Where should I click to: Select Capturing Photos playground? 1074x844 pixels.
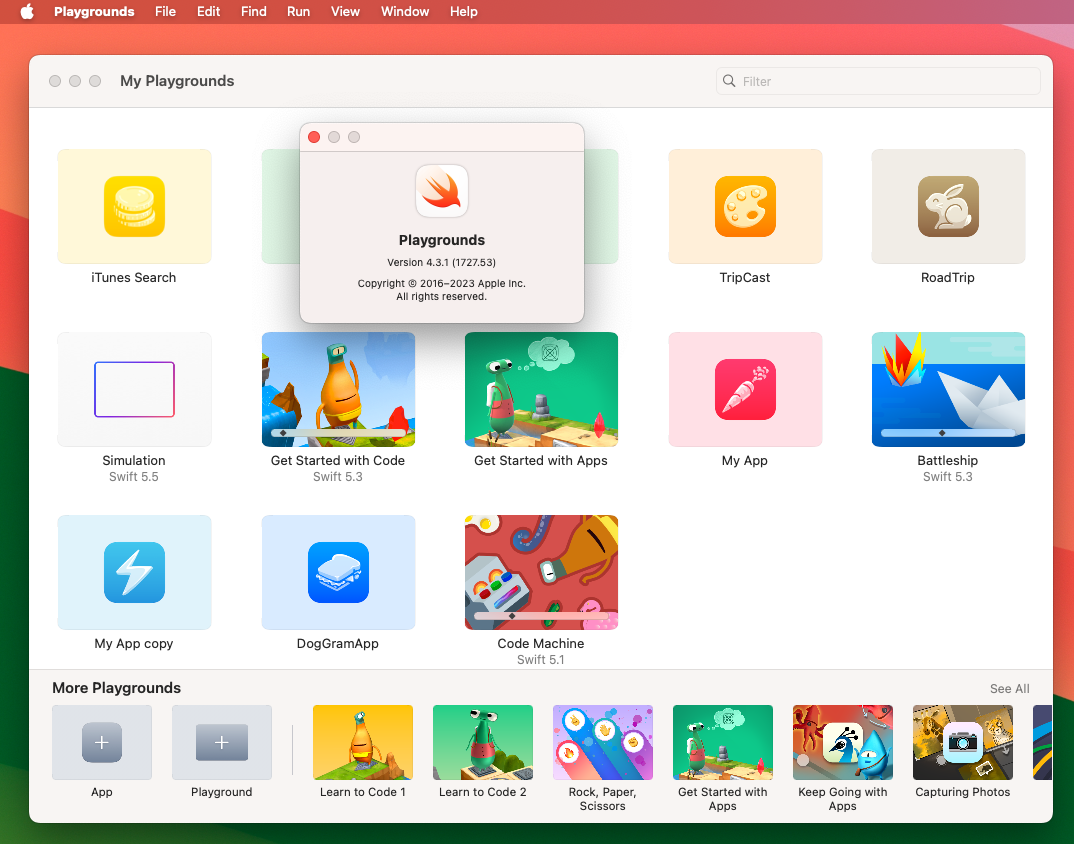(962, 743)
